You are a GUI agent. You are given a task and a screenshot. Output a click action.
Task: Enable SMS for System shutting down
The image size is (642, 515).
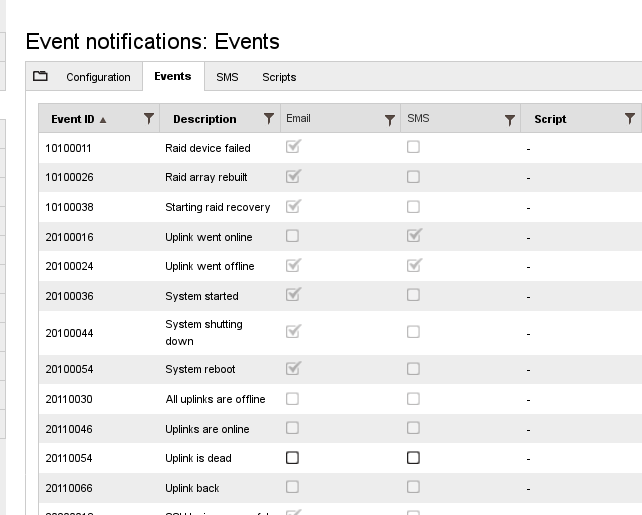(x=413, y=332)
